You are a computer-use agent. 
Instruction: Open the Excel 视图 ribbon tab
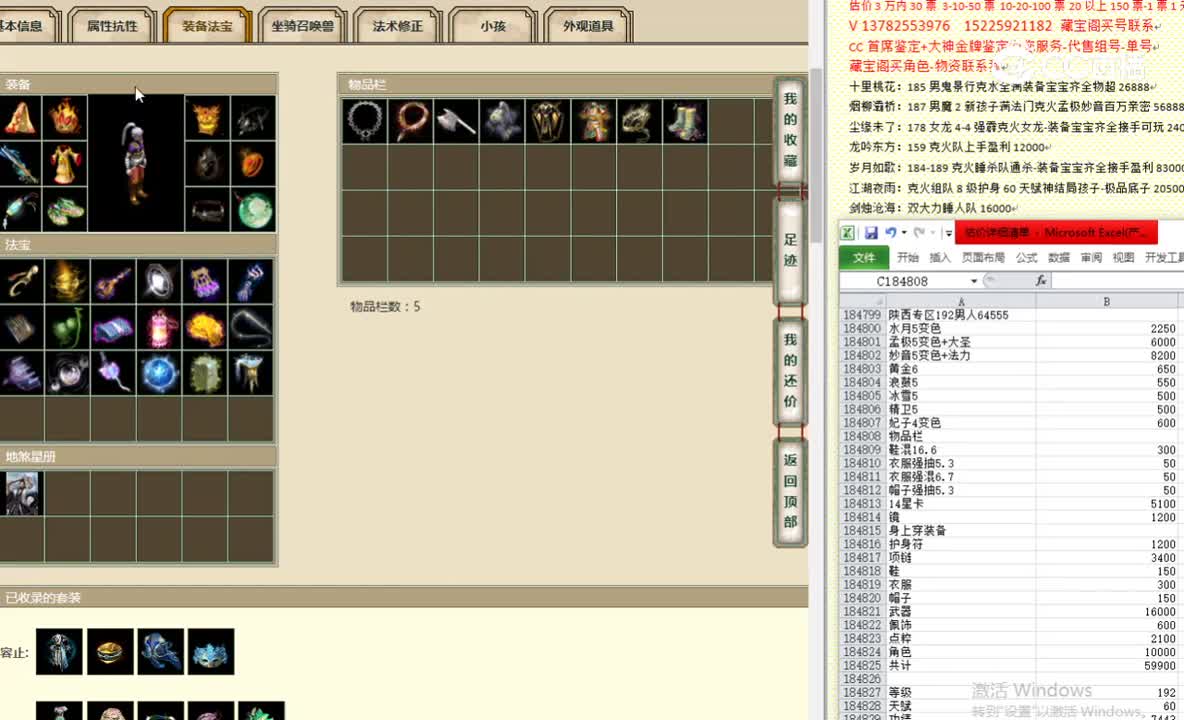1124,257
